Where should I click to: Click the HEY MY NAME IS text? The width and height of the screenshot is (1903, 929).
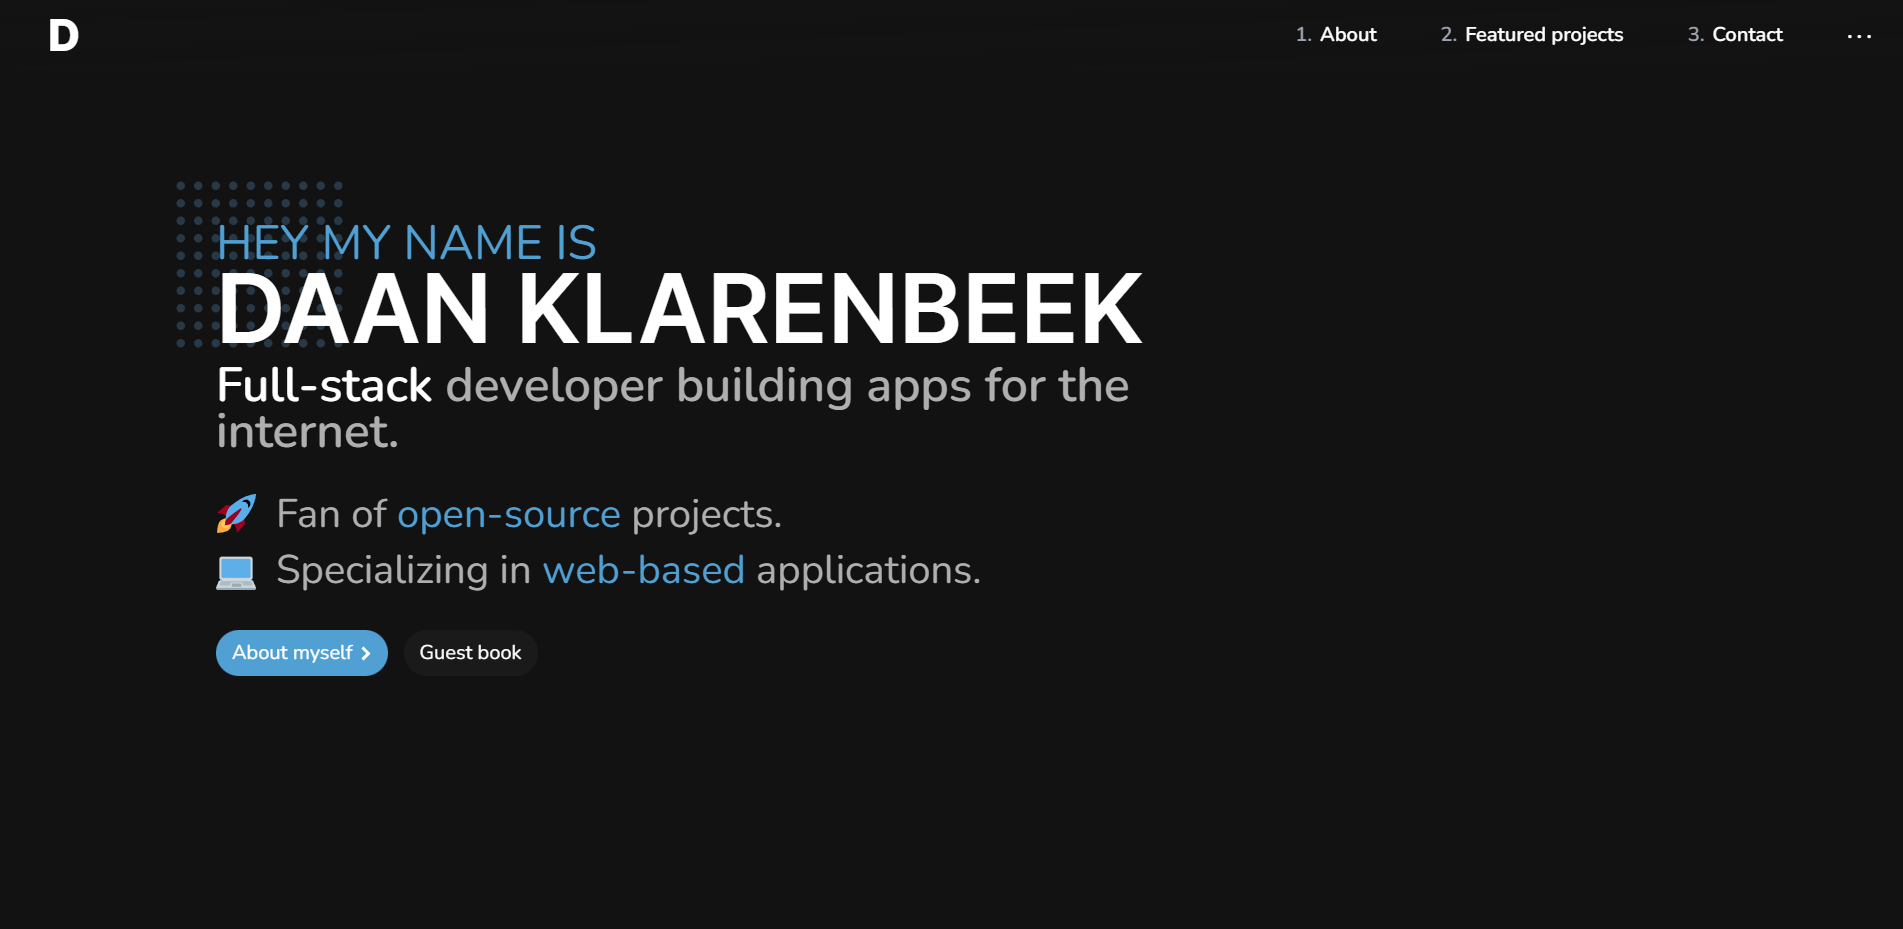tap(406, 243)
